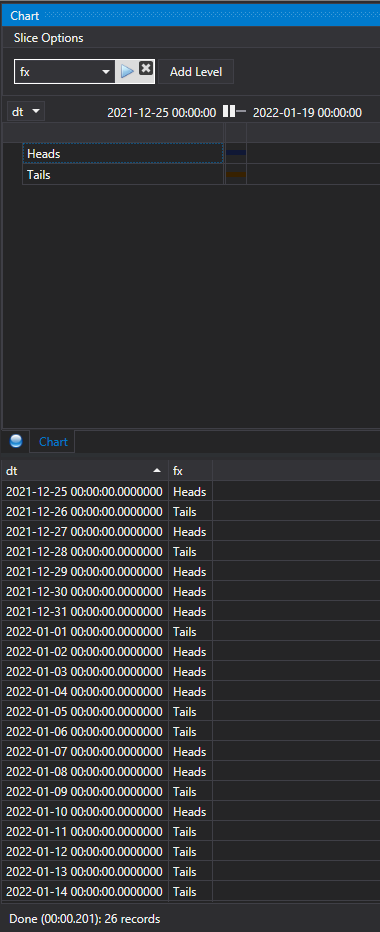380x932 pixels.
Task: Click Heads value in 2021-12-30 row
Action: (x=190, y=591)
